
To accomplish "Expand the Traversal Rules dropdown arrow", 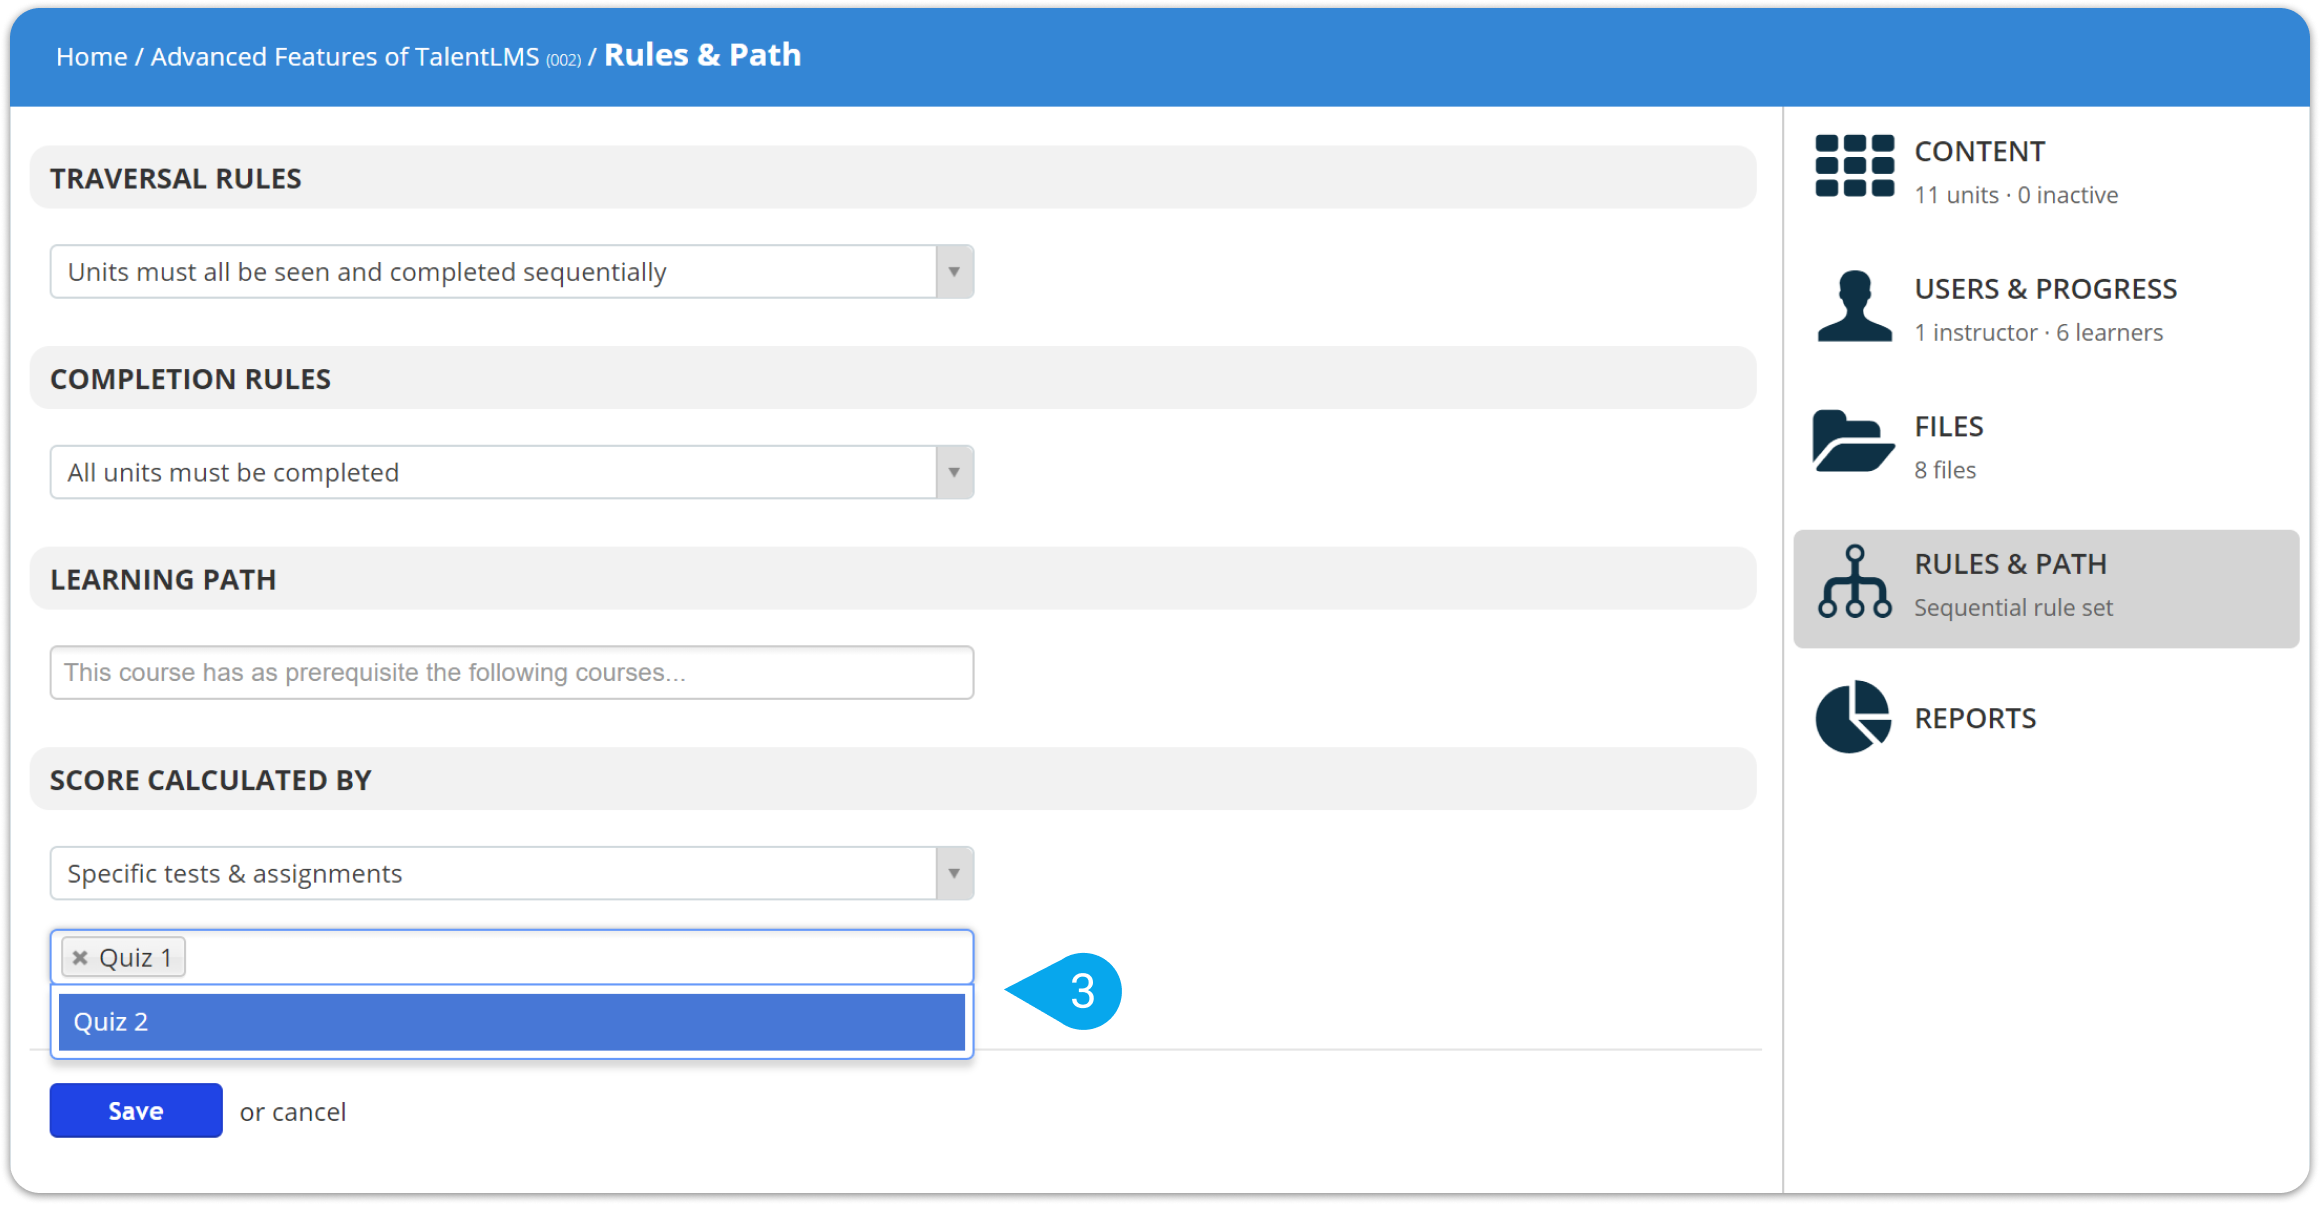I will coord(954,272).
